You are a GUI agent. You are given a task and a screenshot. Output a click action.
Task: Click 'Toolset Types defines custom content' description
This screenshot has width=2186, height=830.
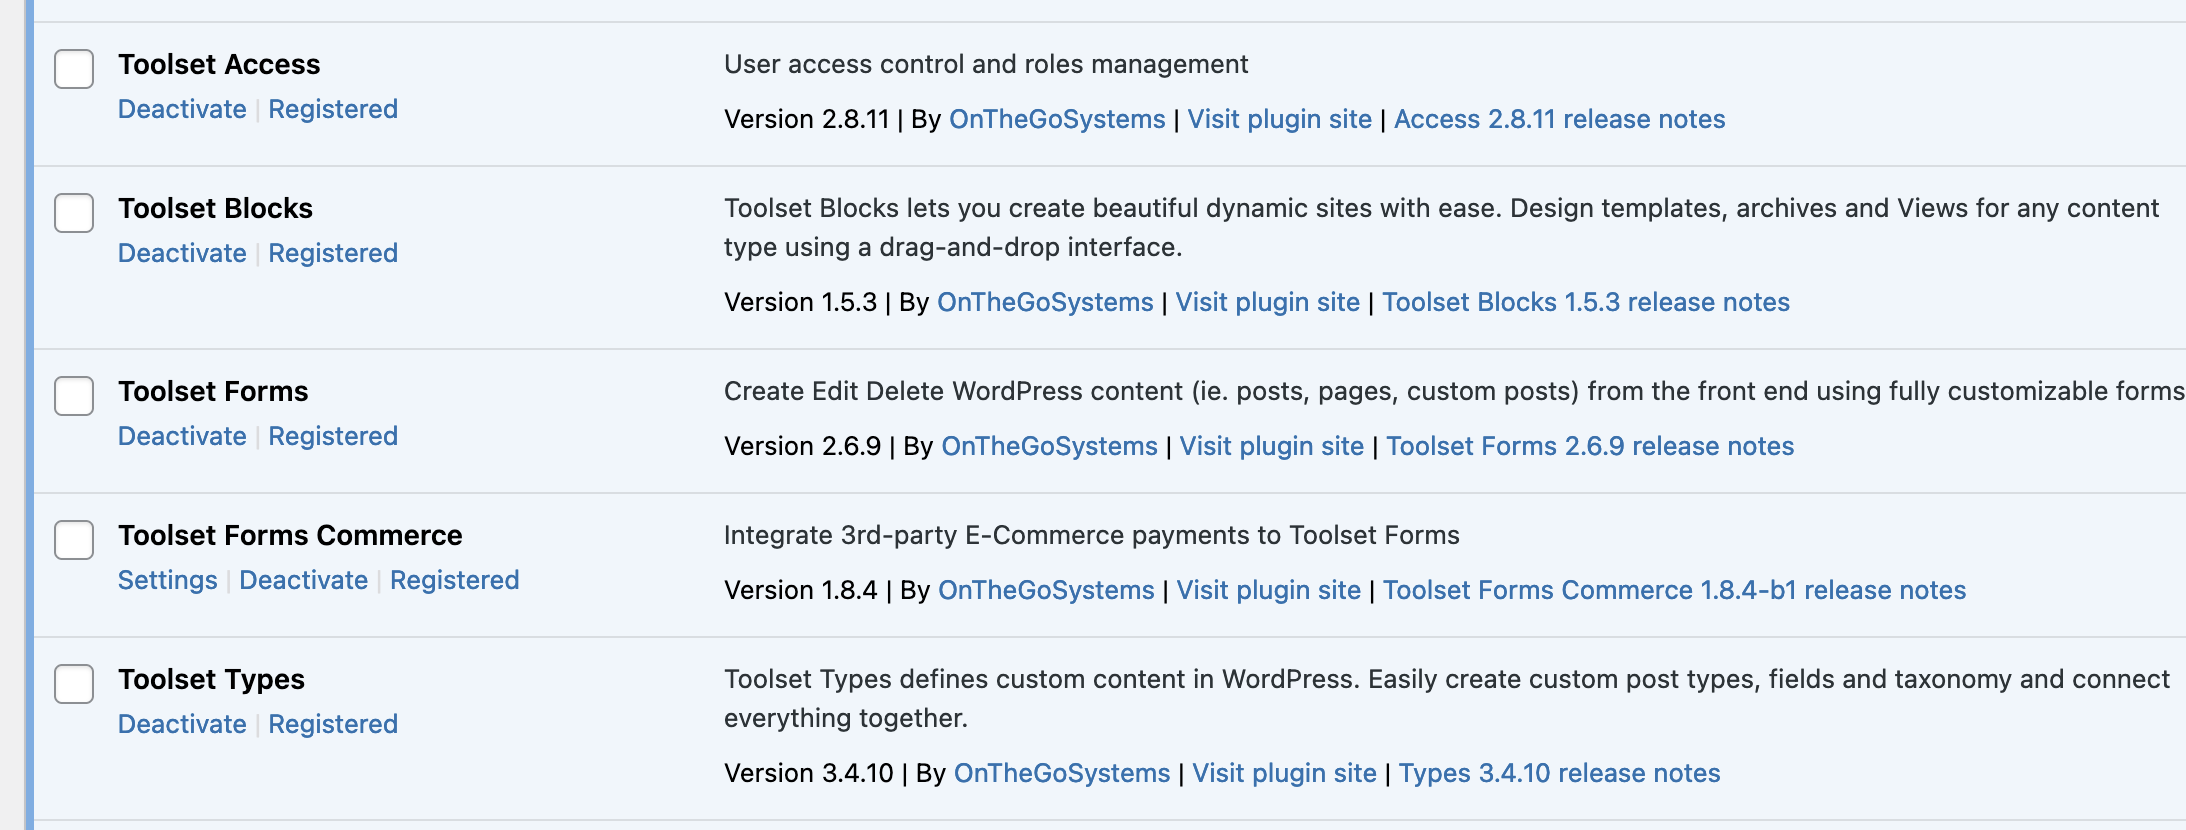[1447, 698]
